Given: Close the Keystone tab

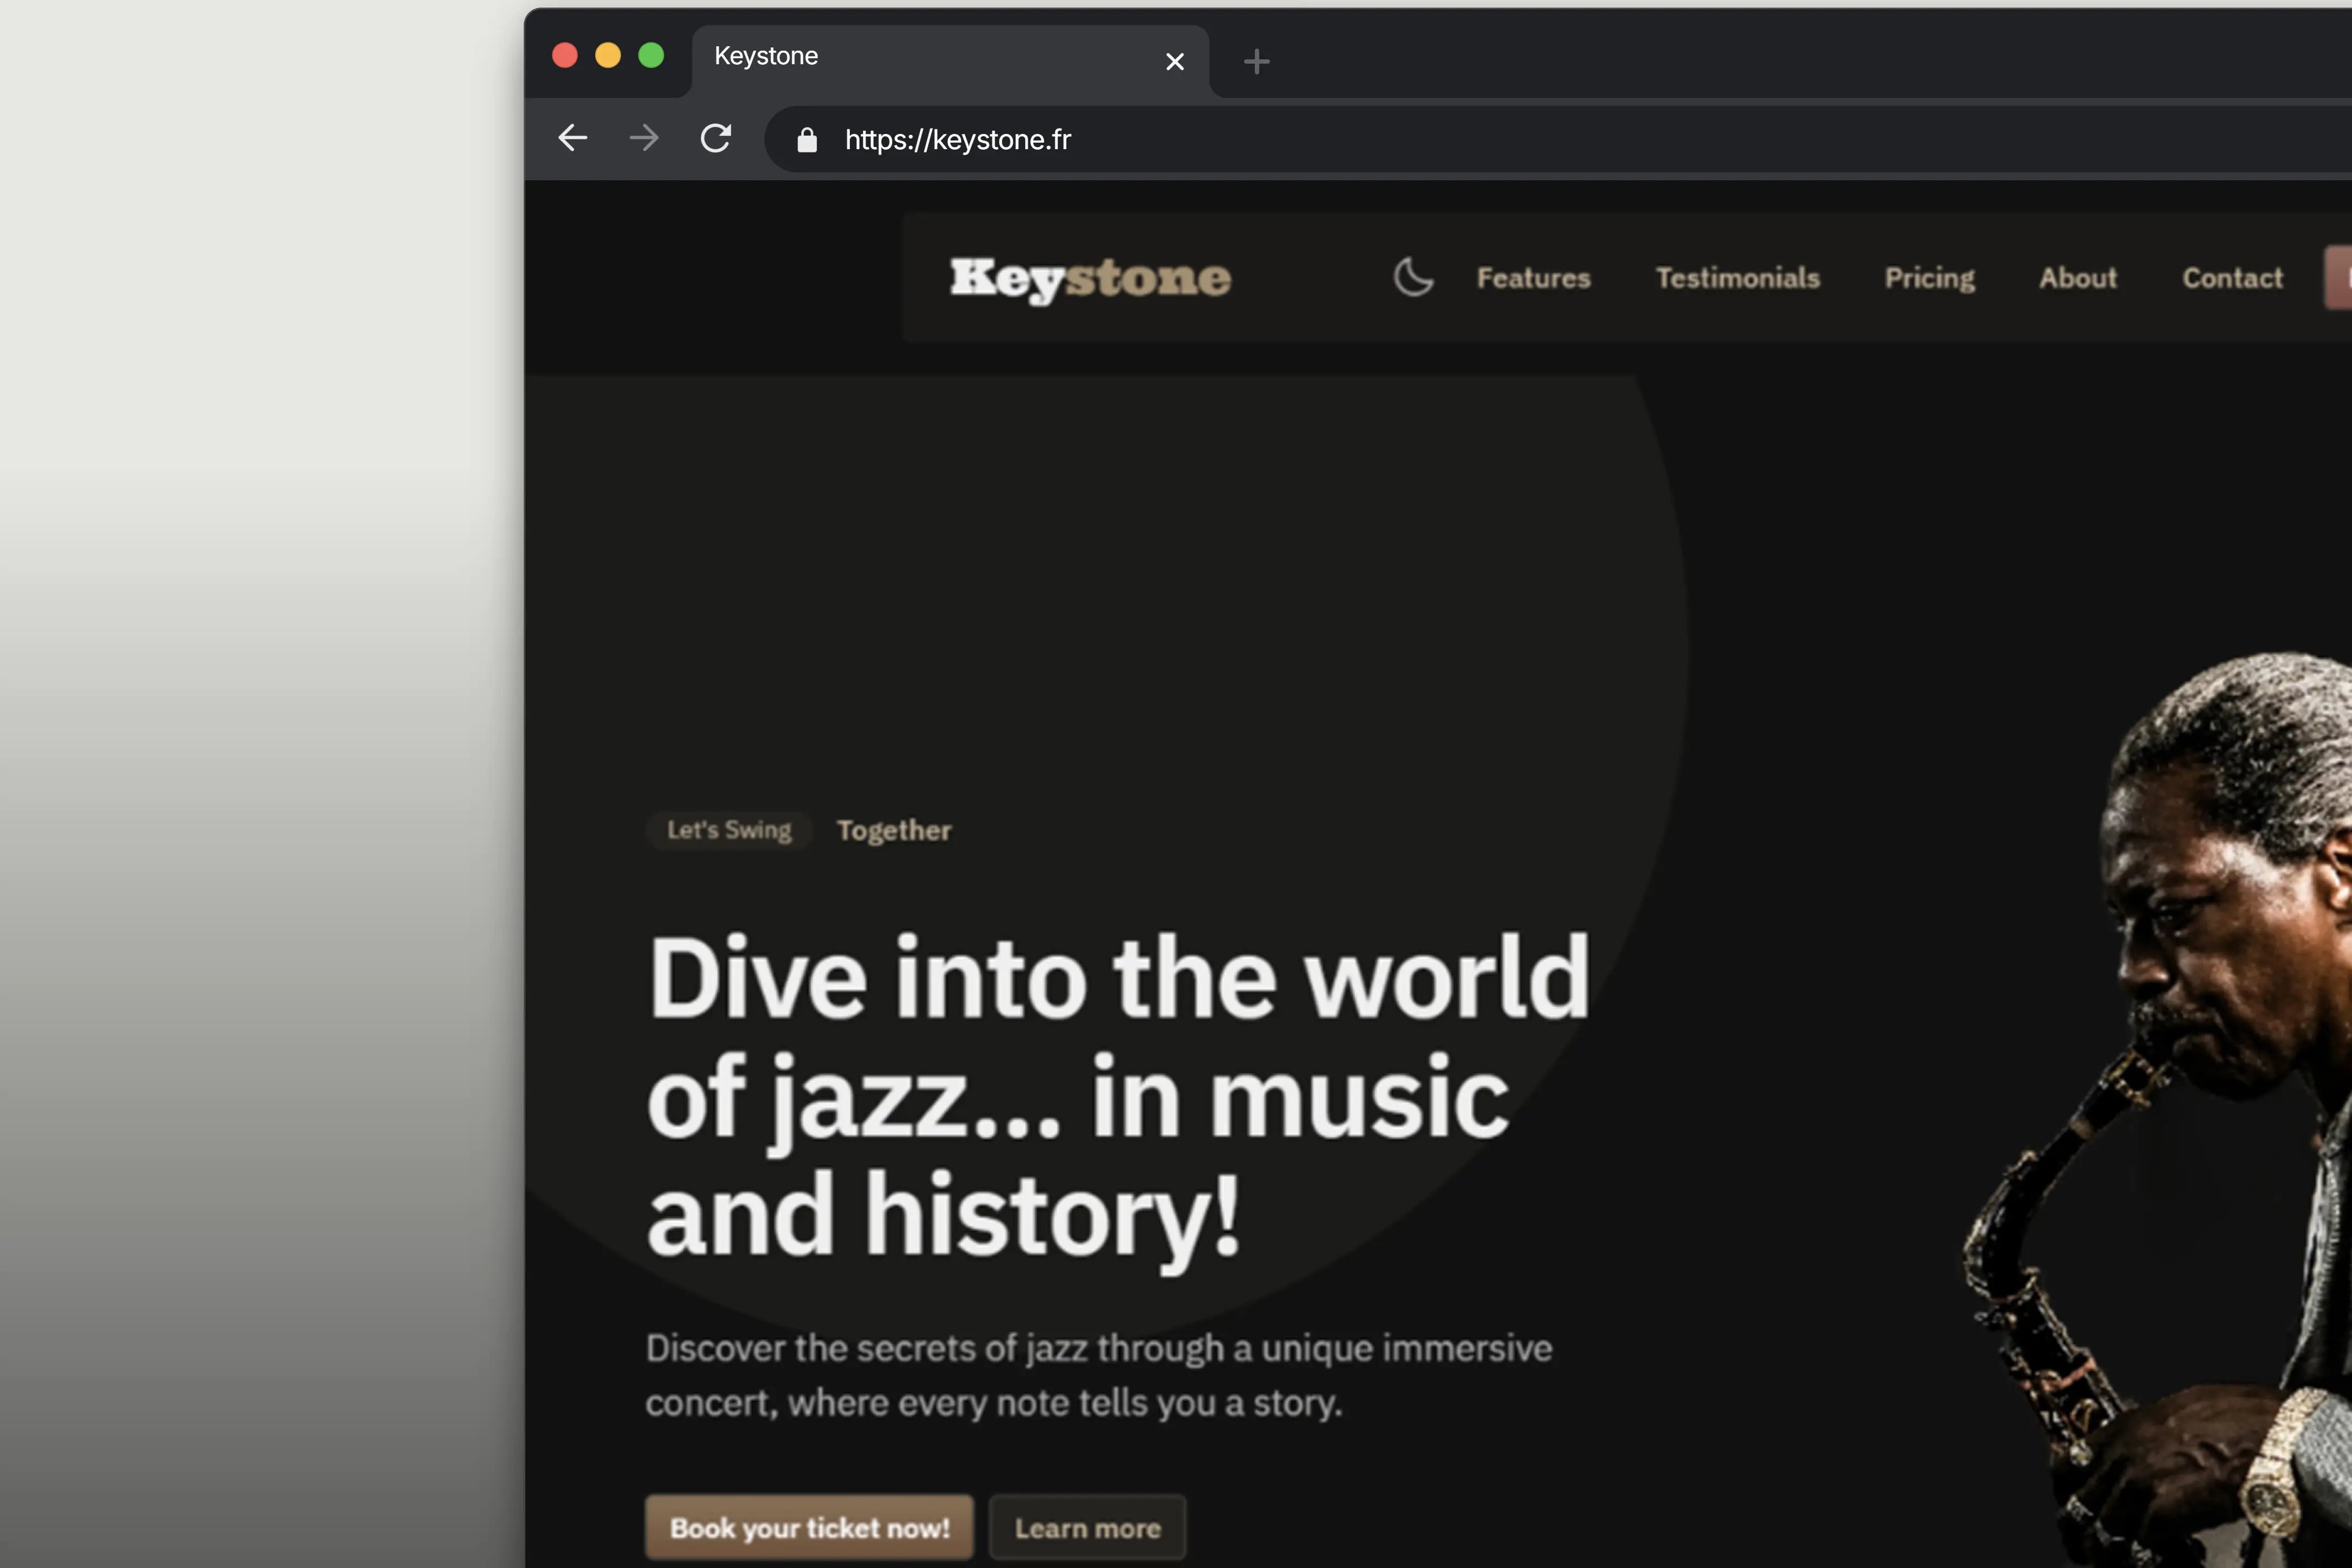Looking at the screenshot, I should (1175, 62).
